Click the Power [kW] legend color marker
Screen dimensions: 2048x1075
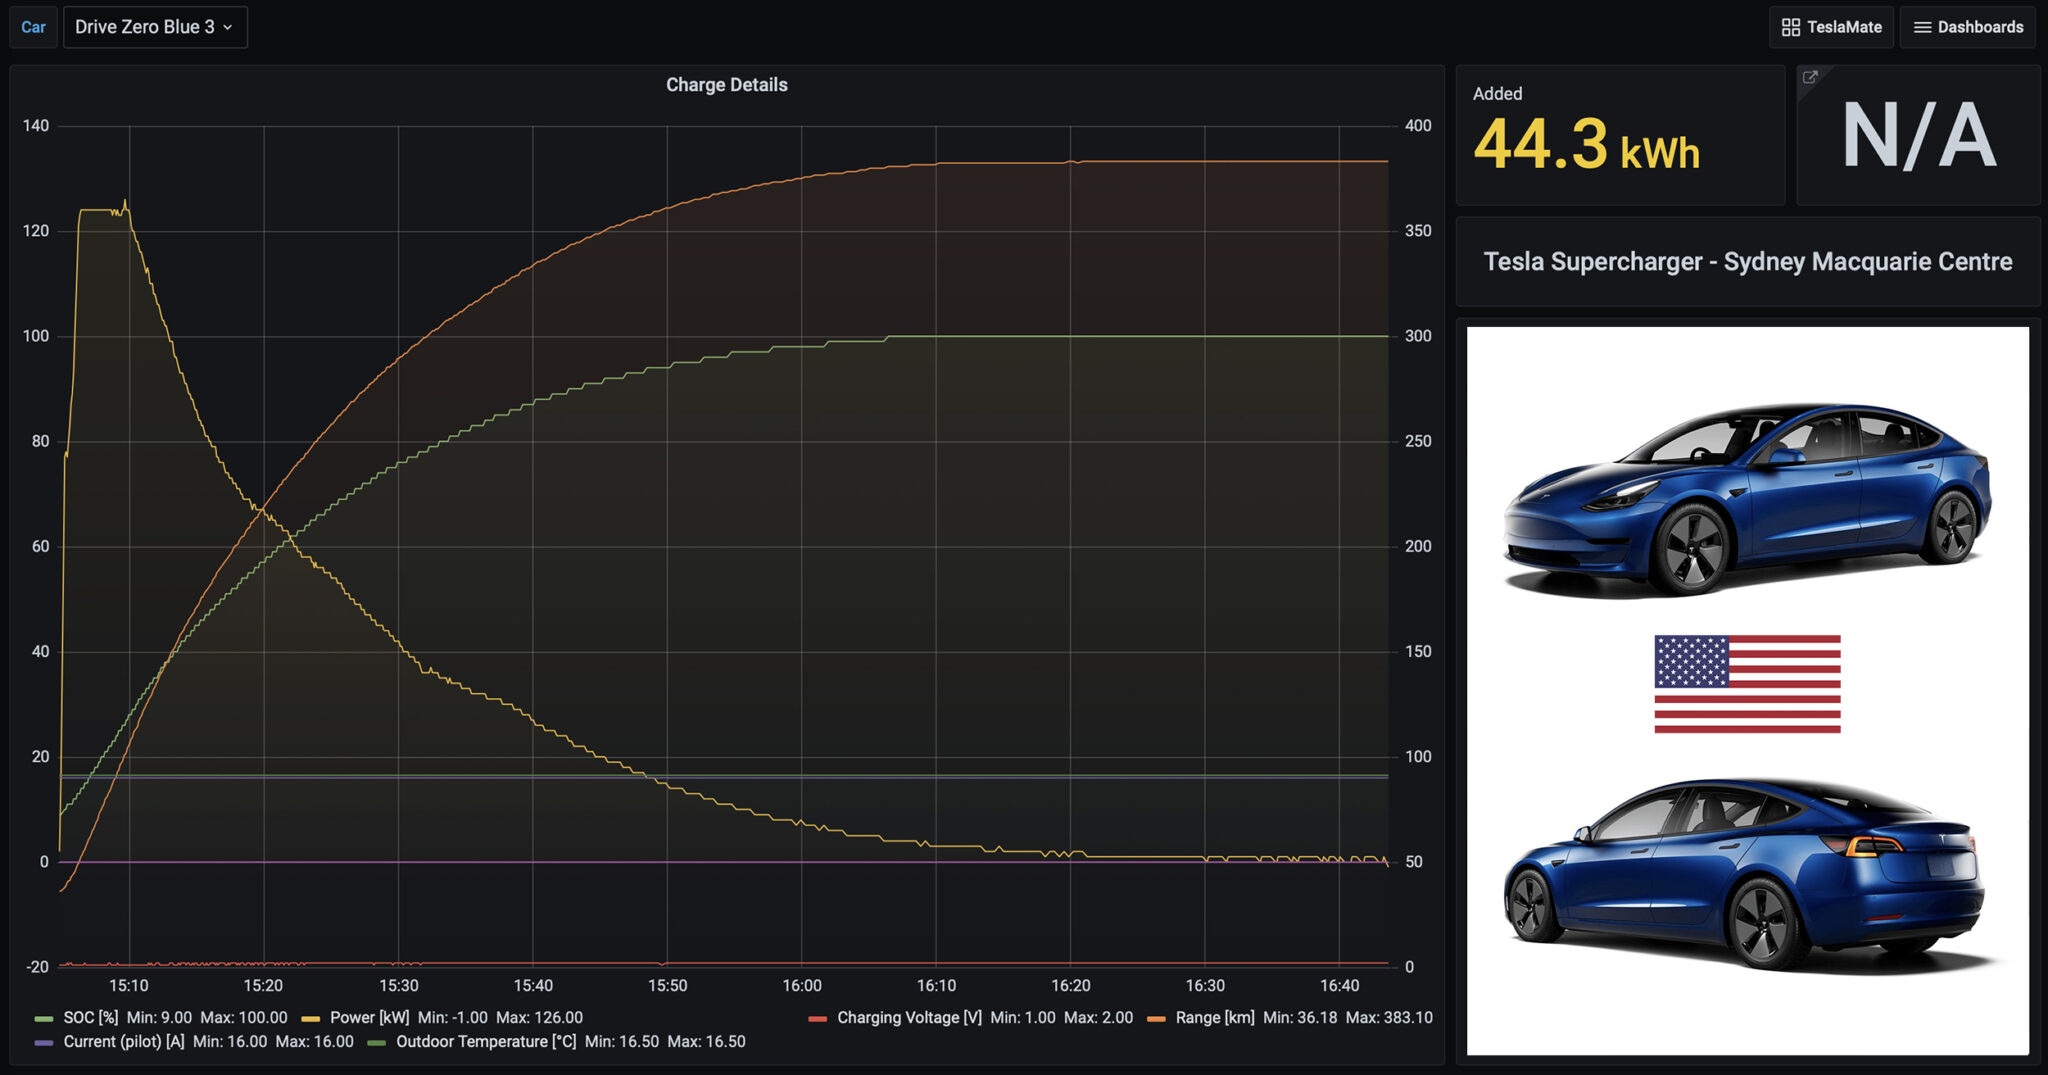click(312, 1017)
